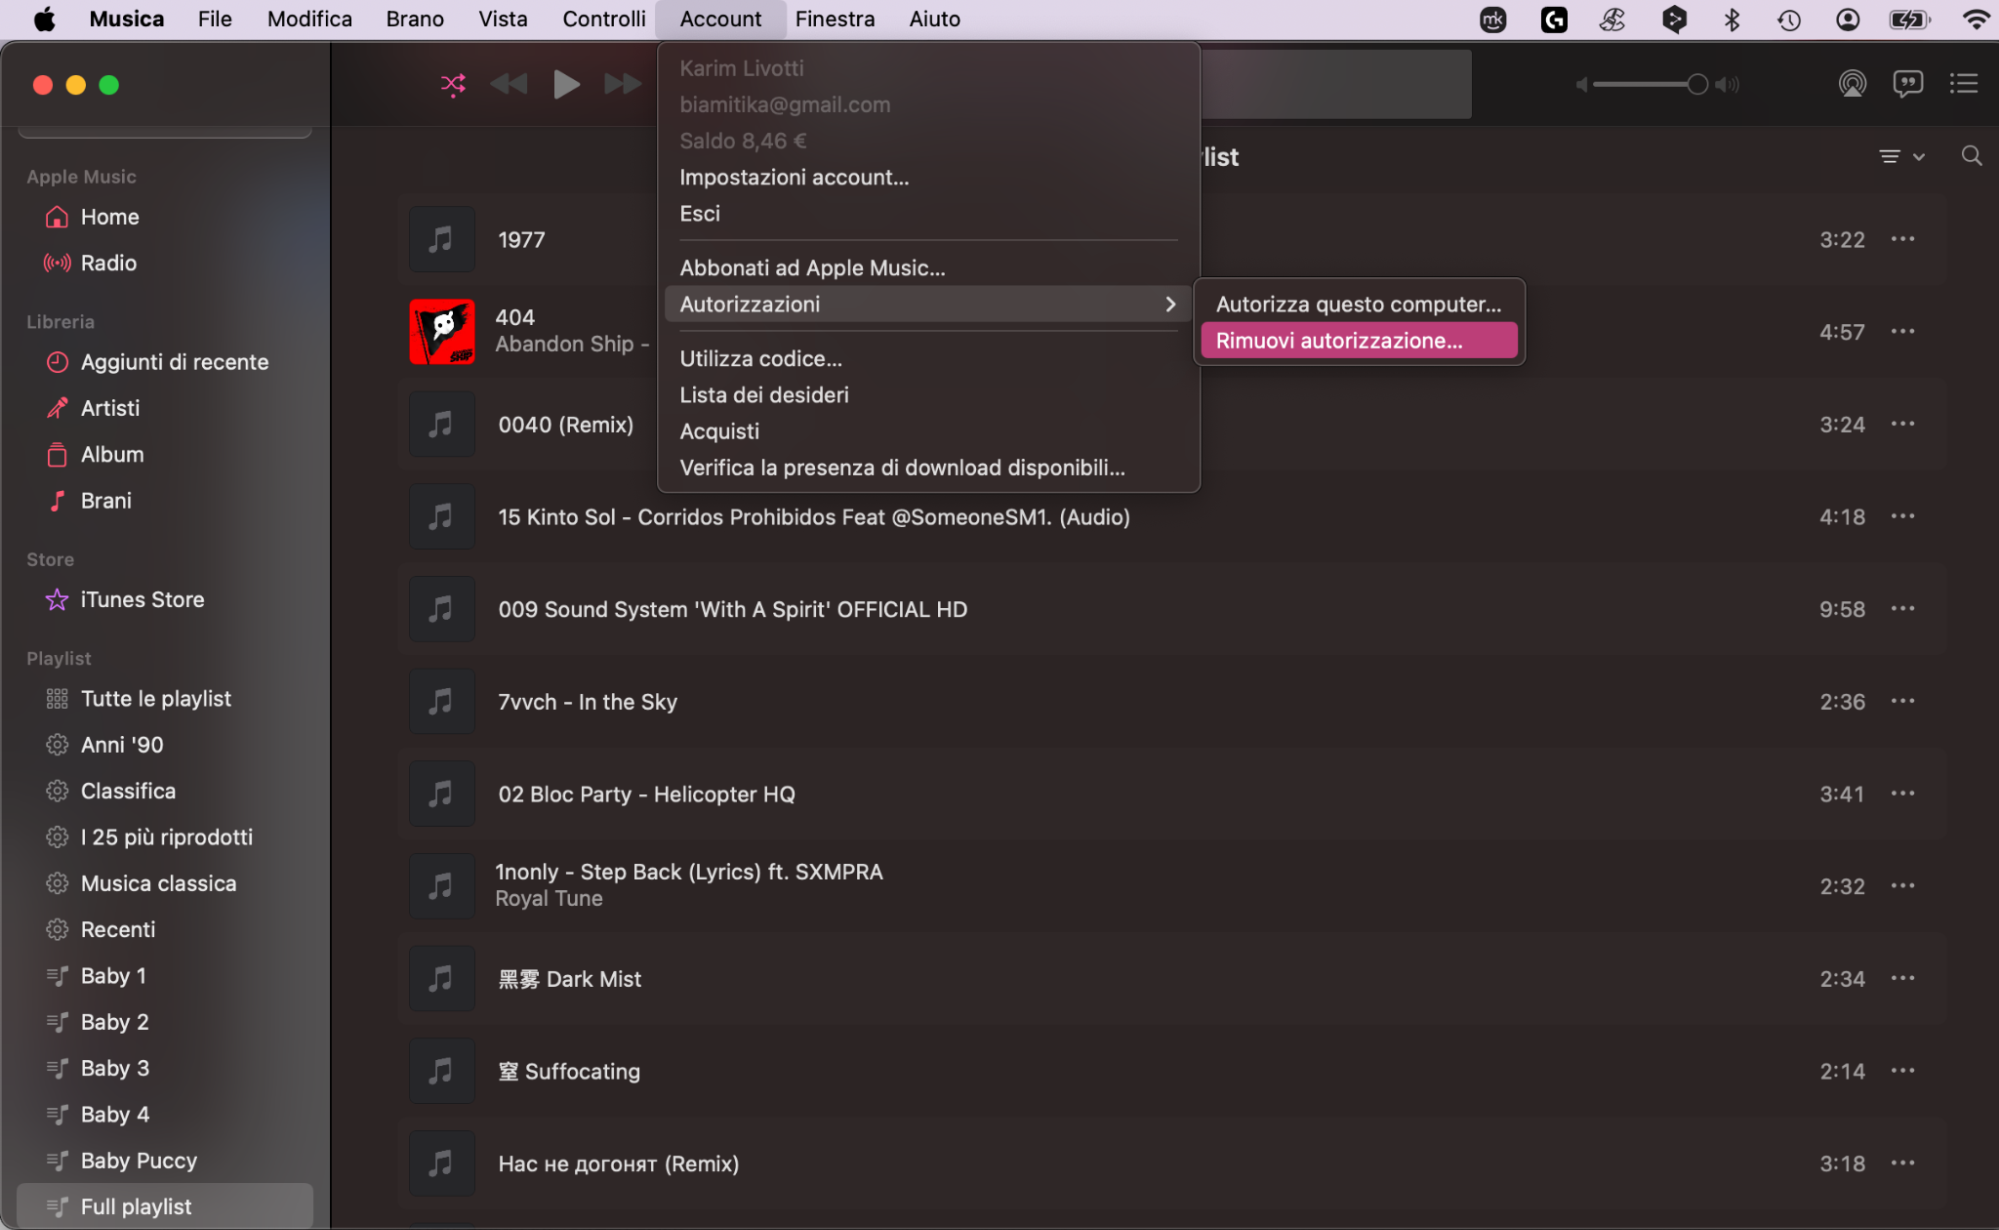This screenshot has width=1999, height=1230.
Task: Open the sort options dropdown
Action: click(1901, 156)
